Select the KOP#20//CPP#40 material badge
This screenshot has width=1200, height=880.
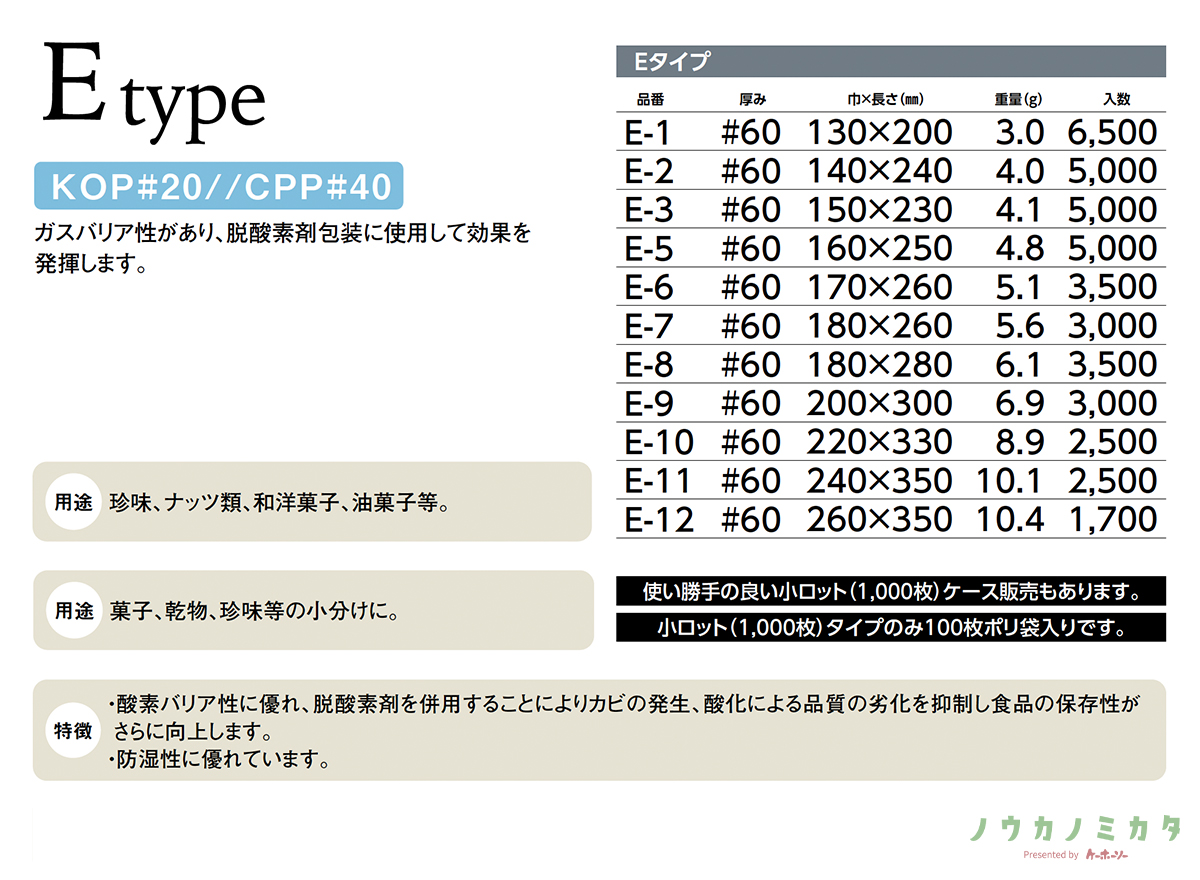tap(219, 186)
